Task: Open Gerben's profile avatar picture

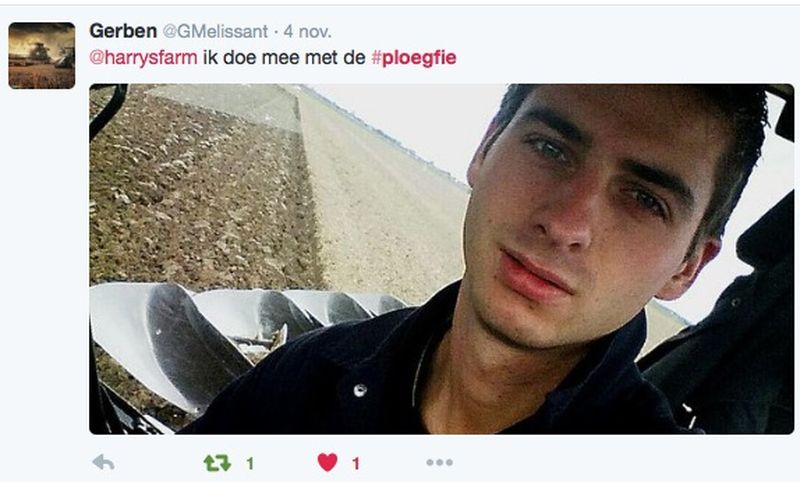Action: [x=42, y=56]
